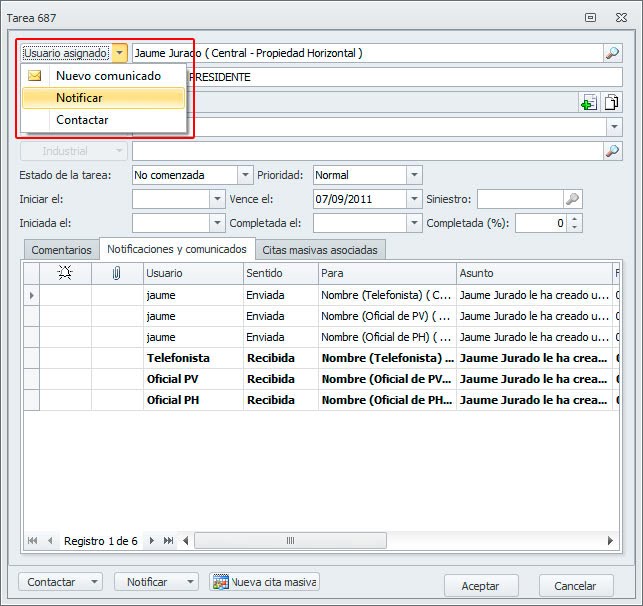
Task: Open the Vence el date picker
Action: point(414,199)
